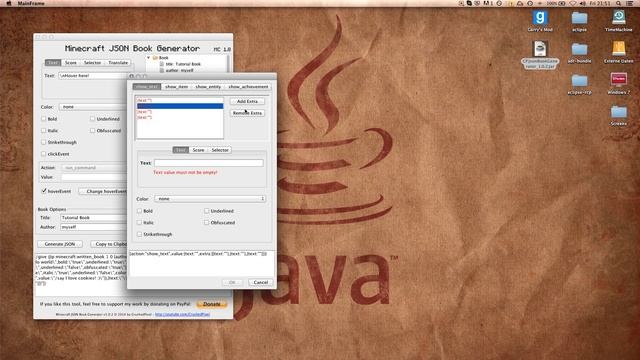Viewport: 640px width, 360px height.
Task: Enable Italic in the main window
Action: (x=44, y=131)
